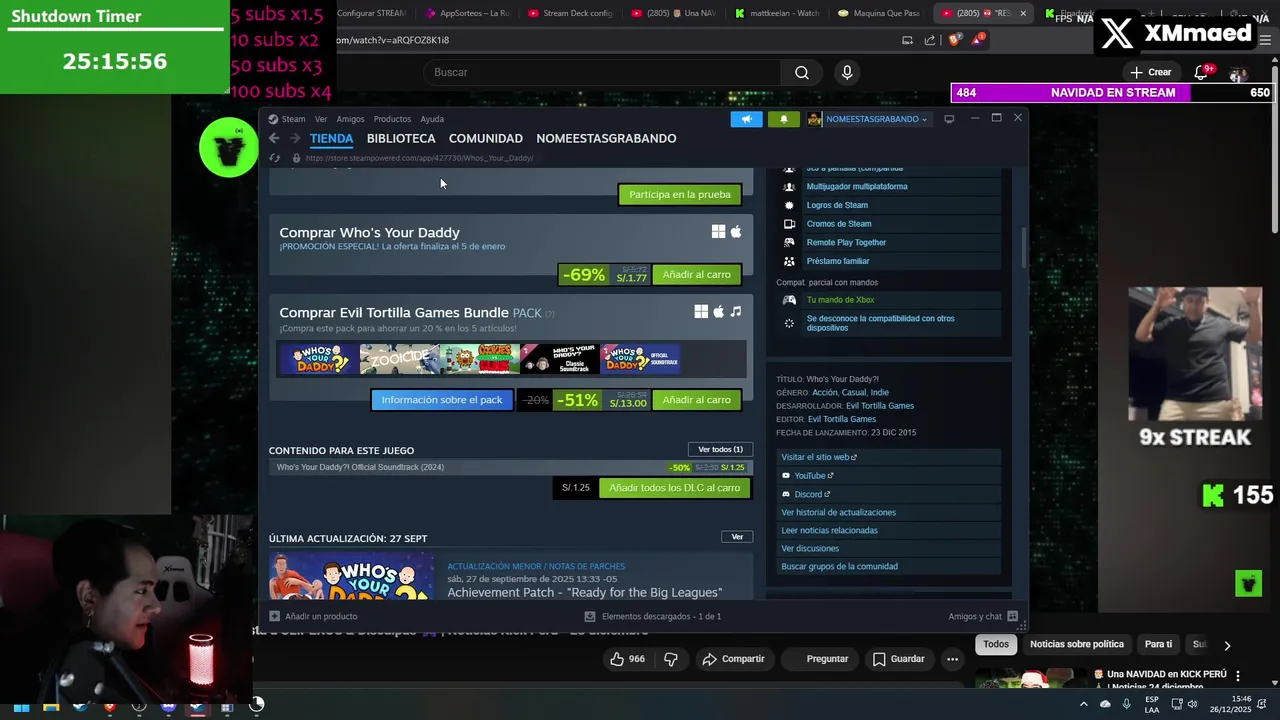Open Evil Tortilla Games Bundle help question mark
This screenshot has height=720, width=1280.
[x=549, y=314]
